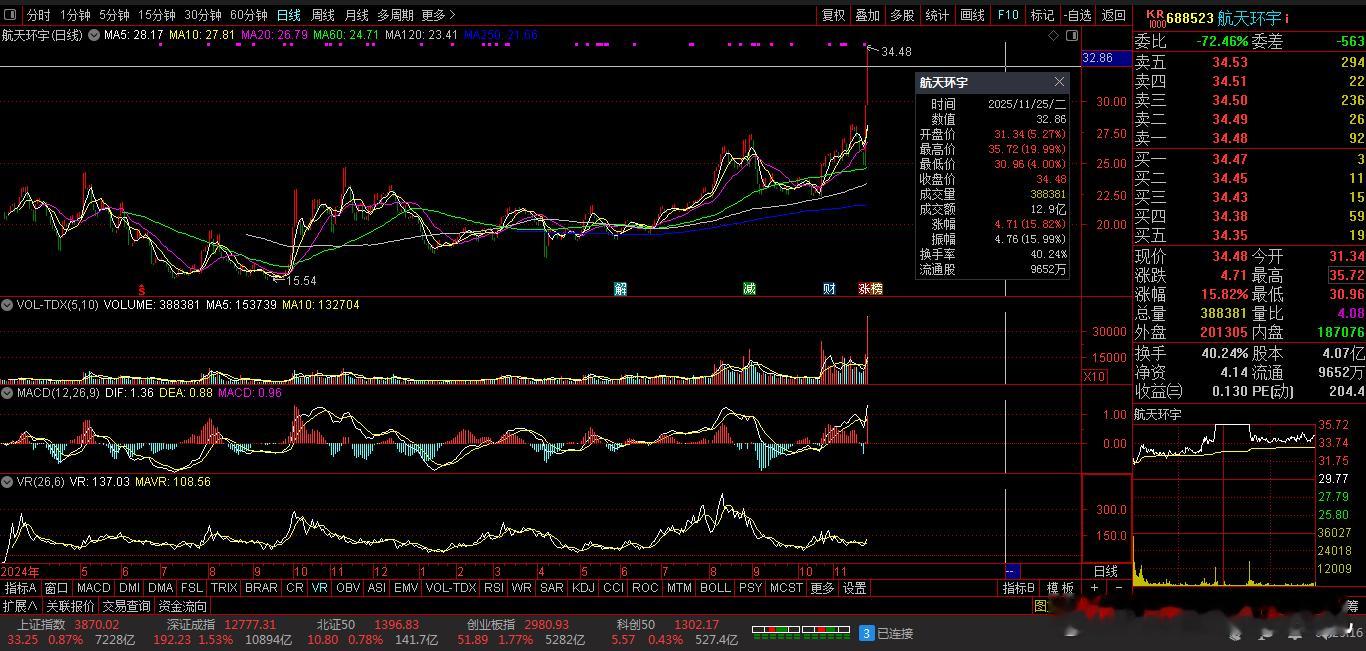Open 交易查询 trade query tab
The image size is (1366, 651).
pos(126,606)
